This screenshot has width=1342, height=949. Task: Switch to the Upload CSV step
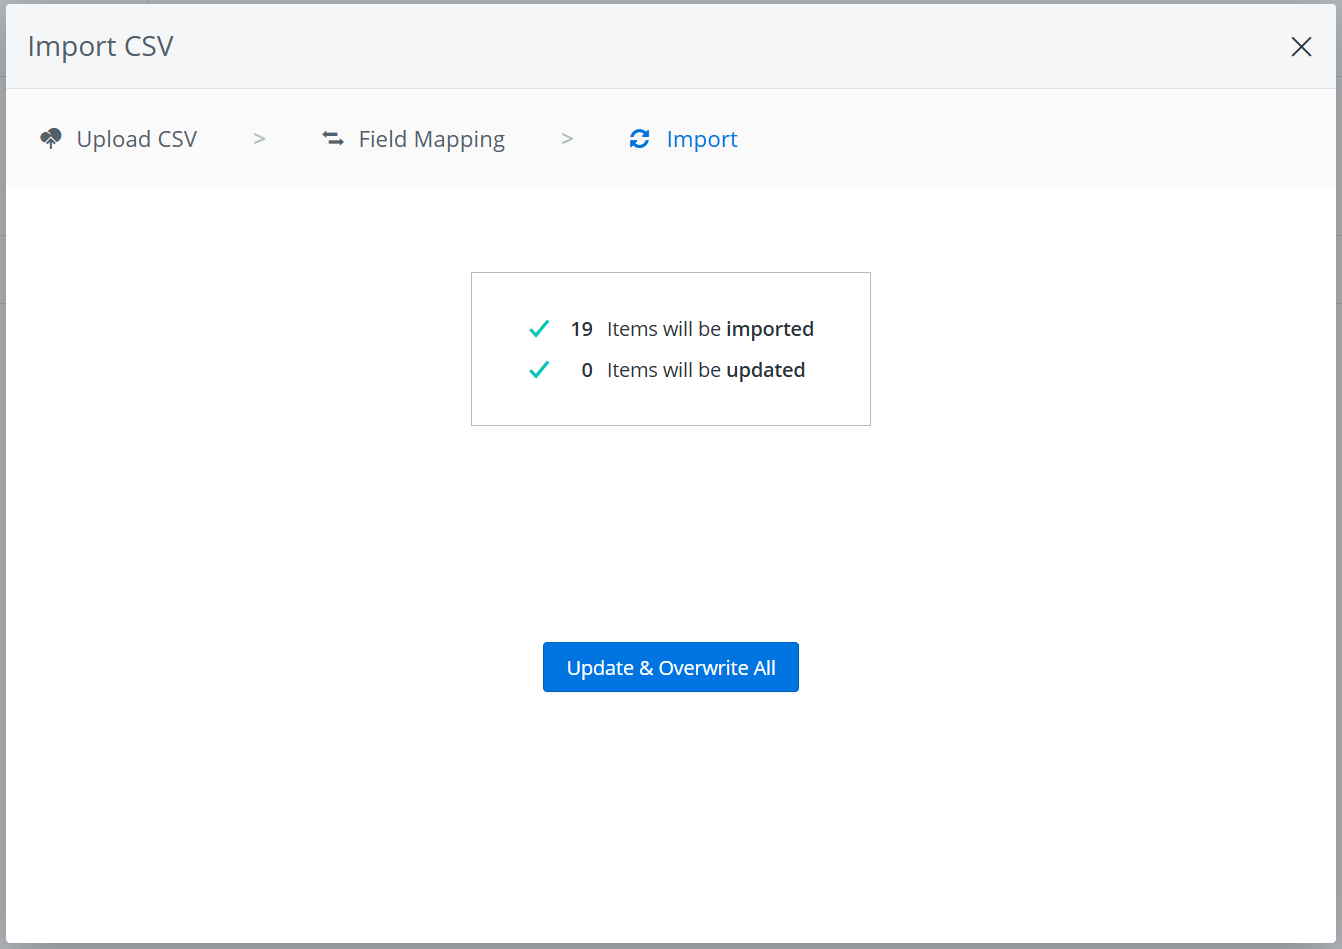136,138
